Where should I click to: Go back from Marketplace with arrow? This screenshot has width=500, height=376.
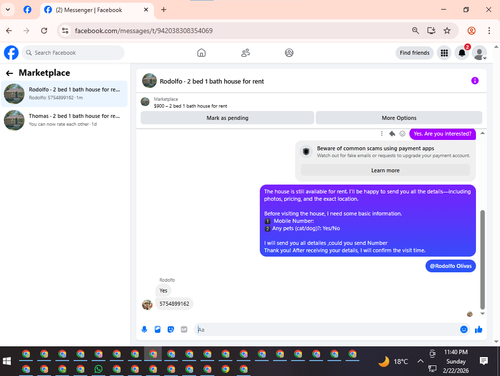point(9,73)
